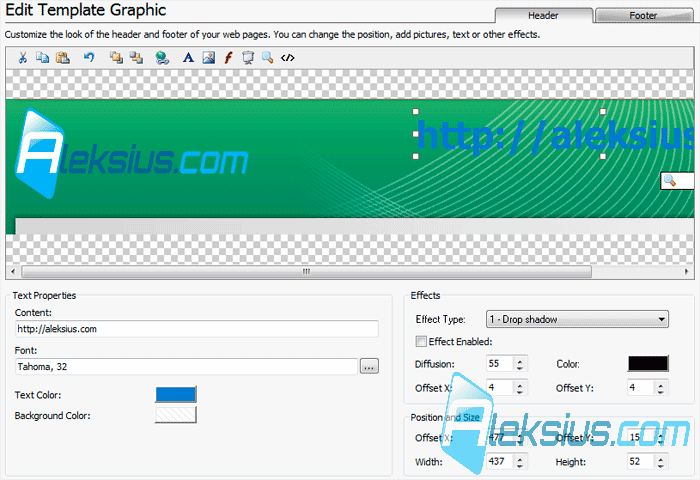Increase Width value with up arrow
700x480 pixels.
tap(520, 458)
